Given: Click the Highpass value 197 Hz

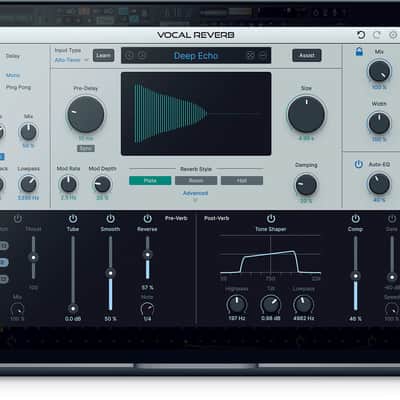Looking at the screenshot, I should point(237,318).
